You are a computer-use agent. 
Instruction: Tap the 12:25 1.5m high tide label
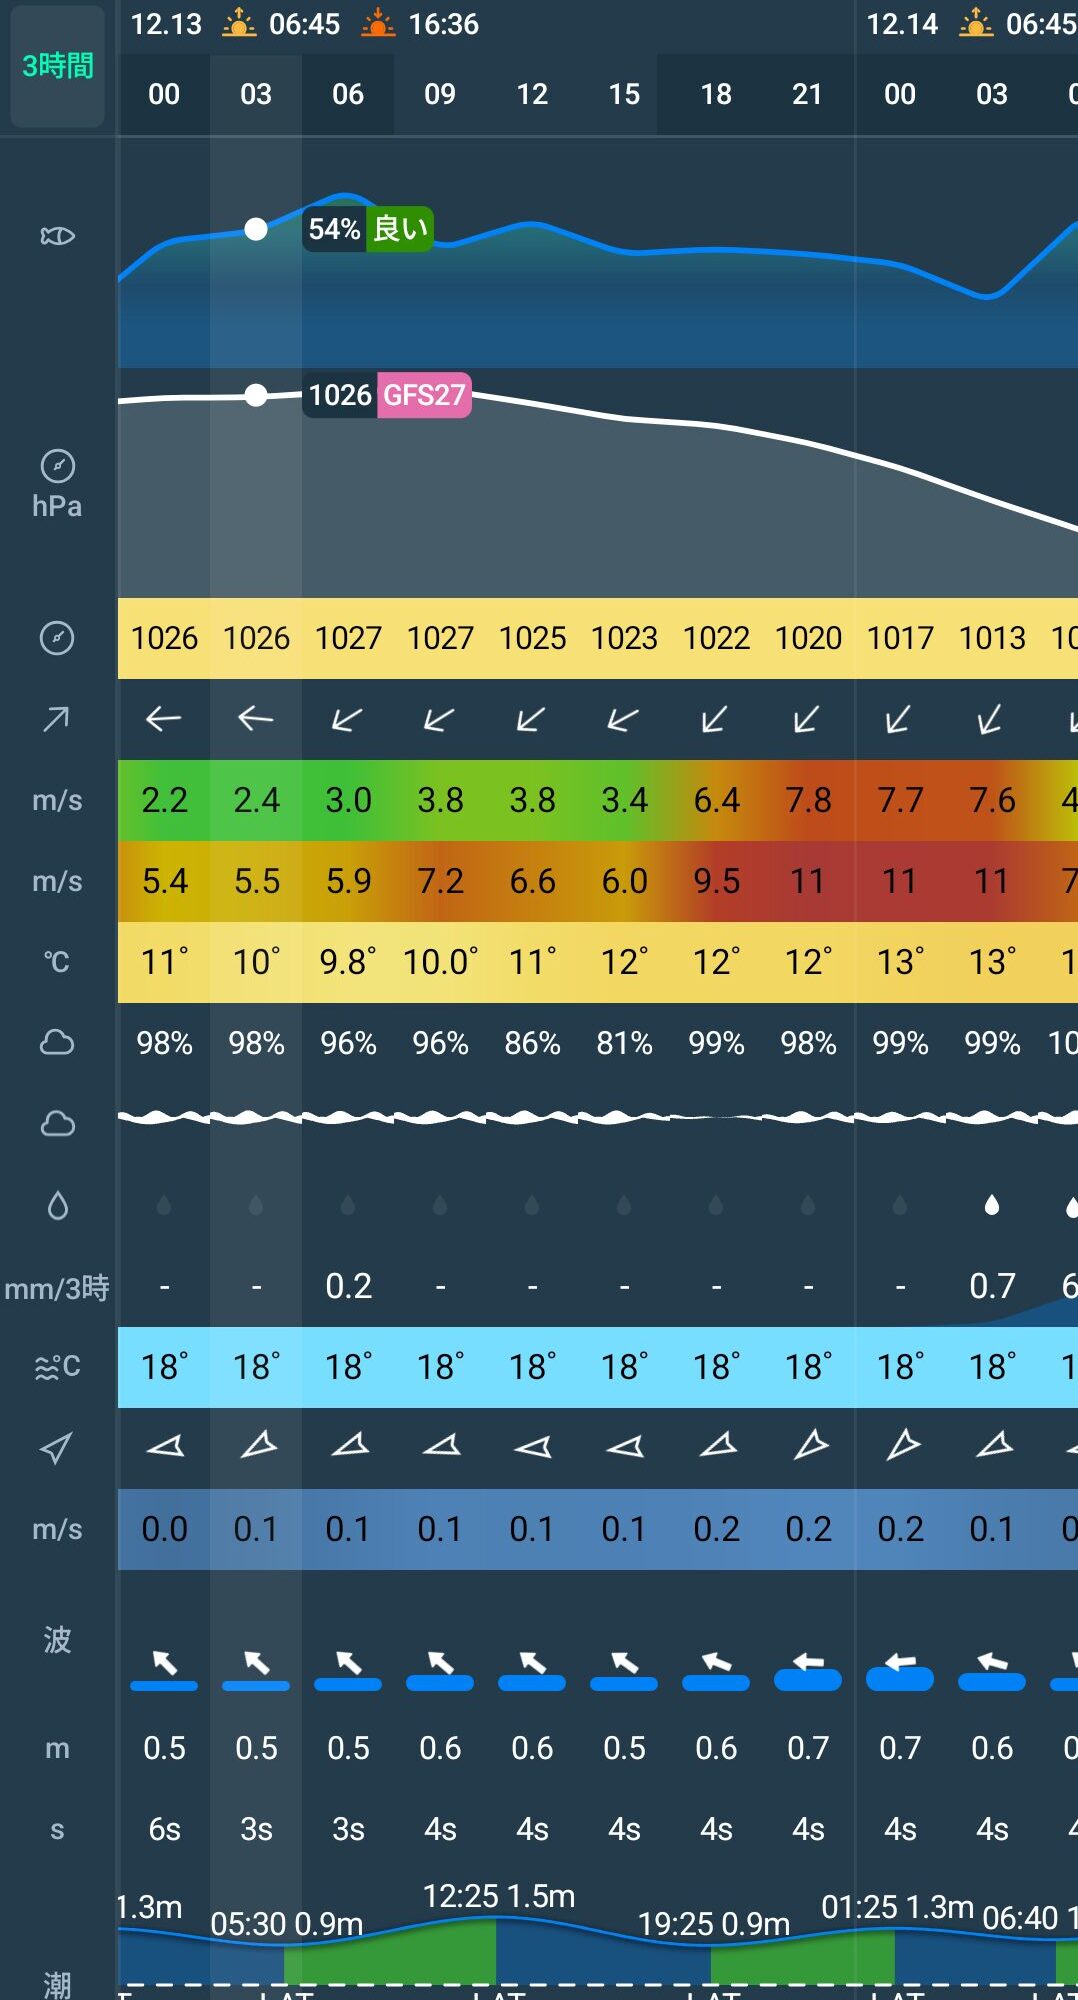(x=498, y=1896)
